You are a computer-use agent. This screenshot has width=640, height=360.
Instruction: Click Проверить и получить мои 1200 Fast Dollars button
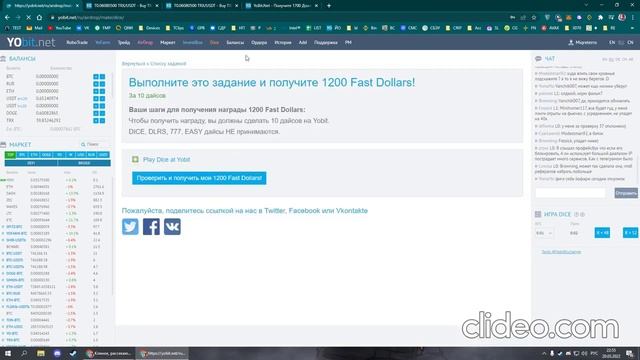pyautogui.click(x=199, y=178)
